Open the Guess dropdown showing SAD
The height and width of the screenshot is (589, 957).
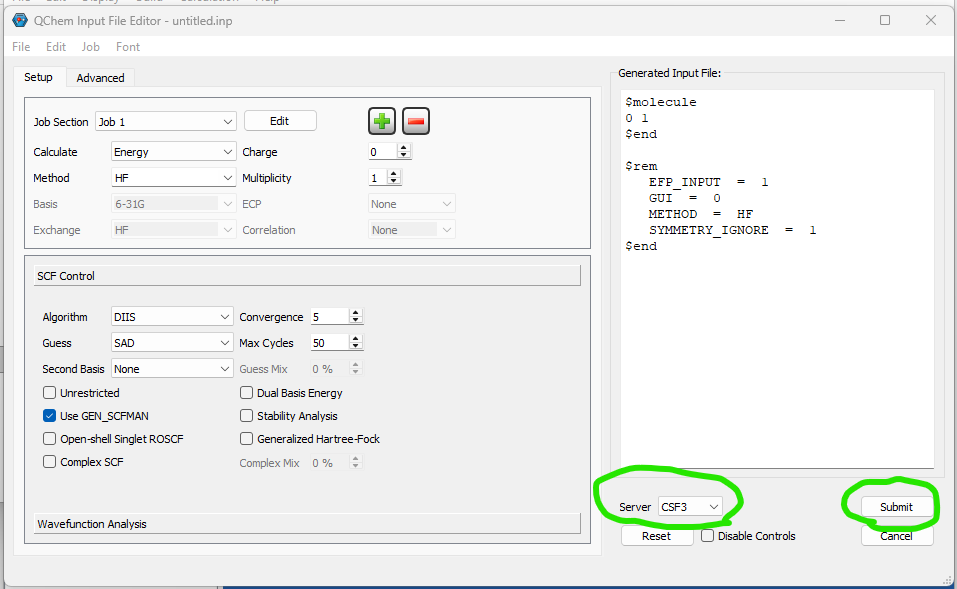[172, 343]
